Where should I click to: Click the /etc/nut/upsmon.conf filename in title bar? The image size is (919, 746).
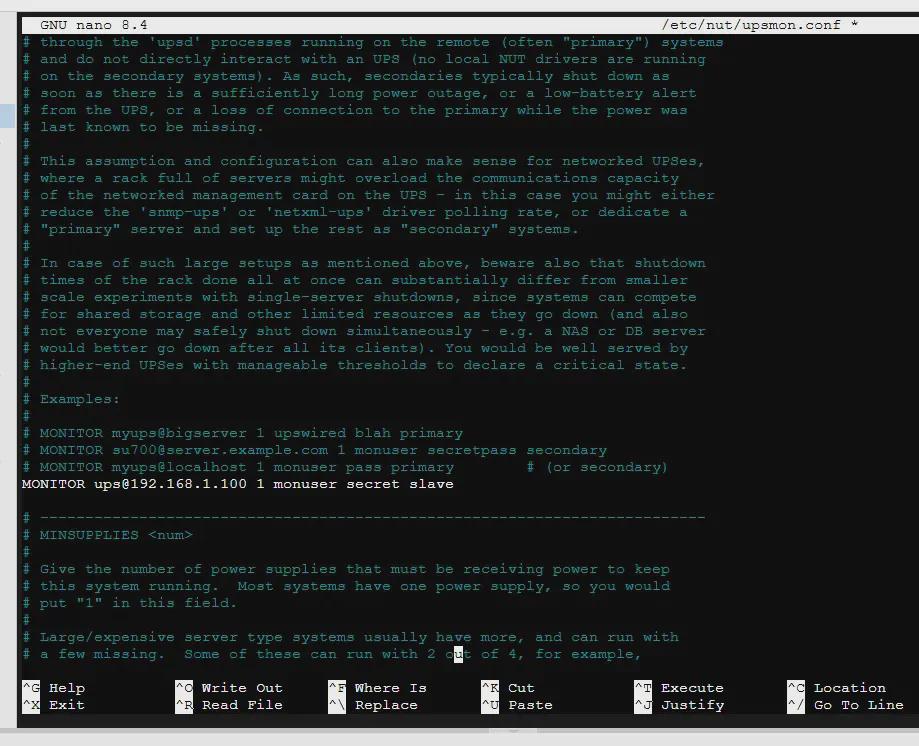(750, 25)
